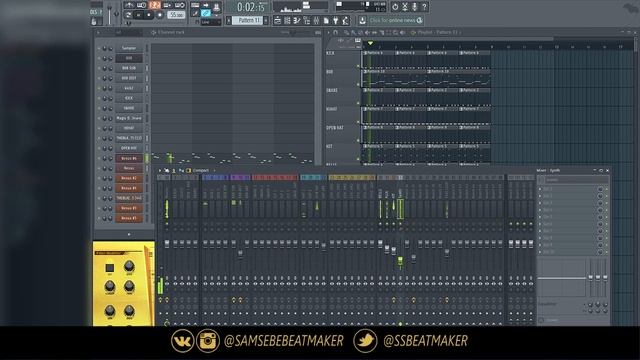Toggle the orange highlighted recording option icon

(155, 5)
